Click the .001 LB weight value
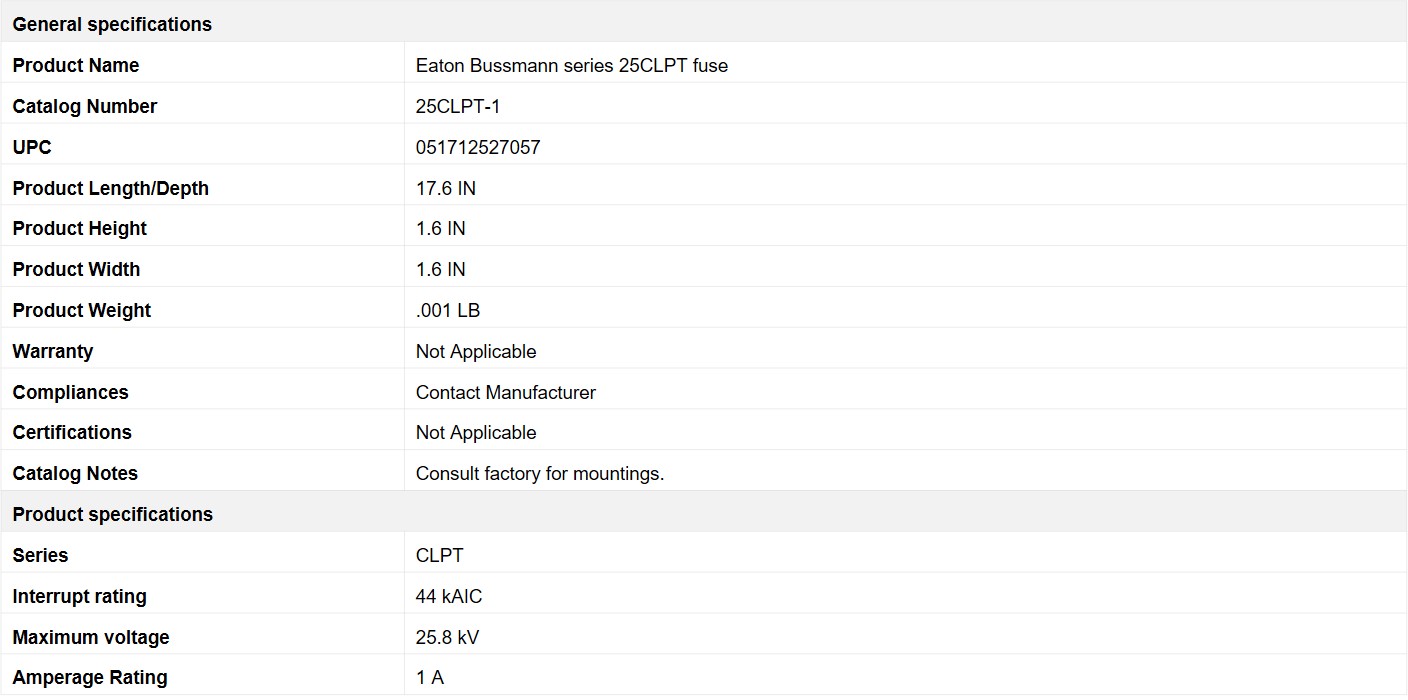 coord(447,310)
